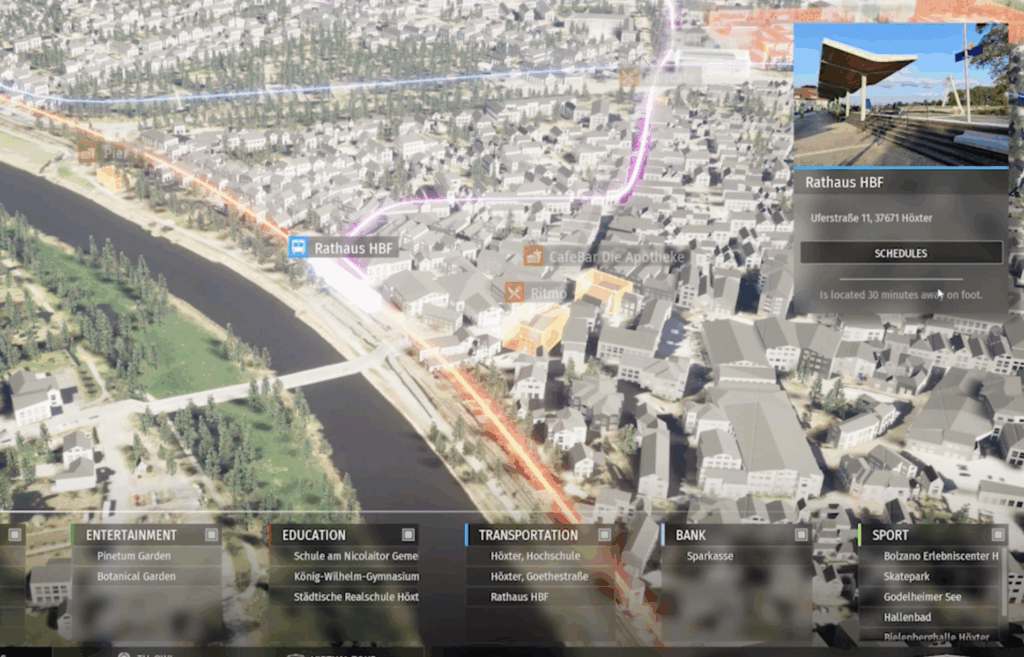
Task: Toggle the Sport category checkbox
Action: pos(997,535)
